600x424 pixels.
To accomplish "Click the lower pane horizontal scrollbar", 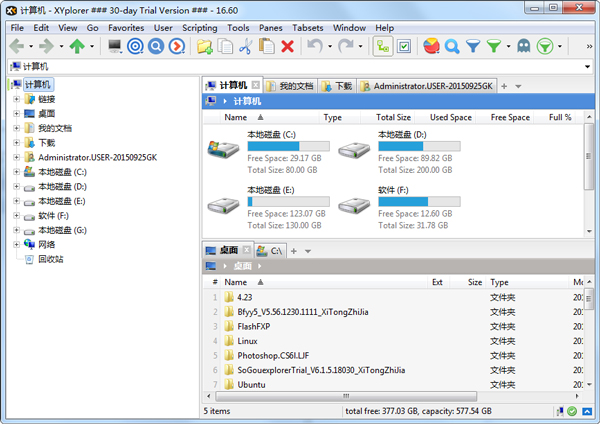I will click(x=346, y=396).
